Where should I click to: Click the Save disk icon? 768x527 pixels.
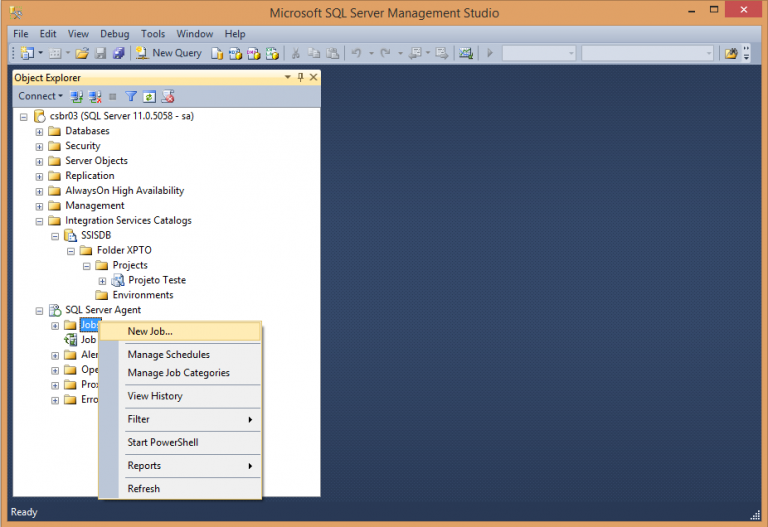100,53
